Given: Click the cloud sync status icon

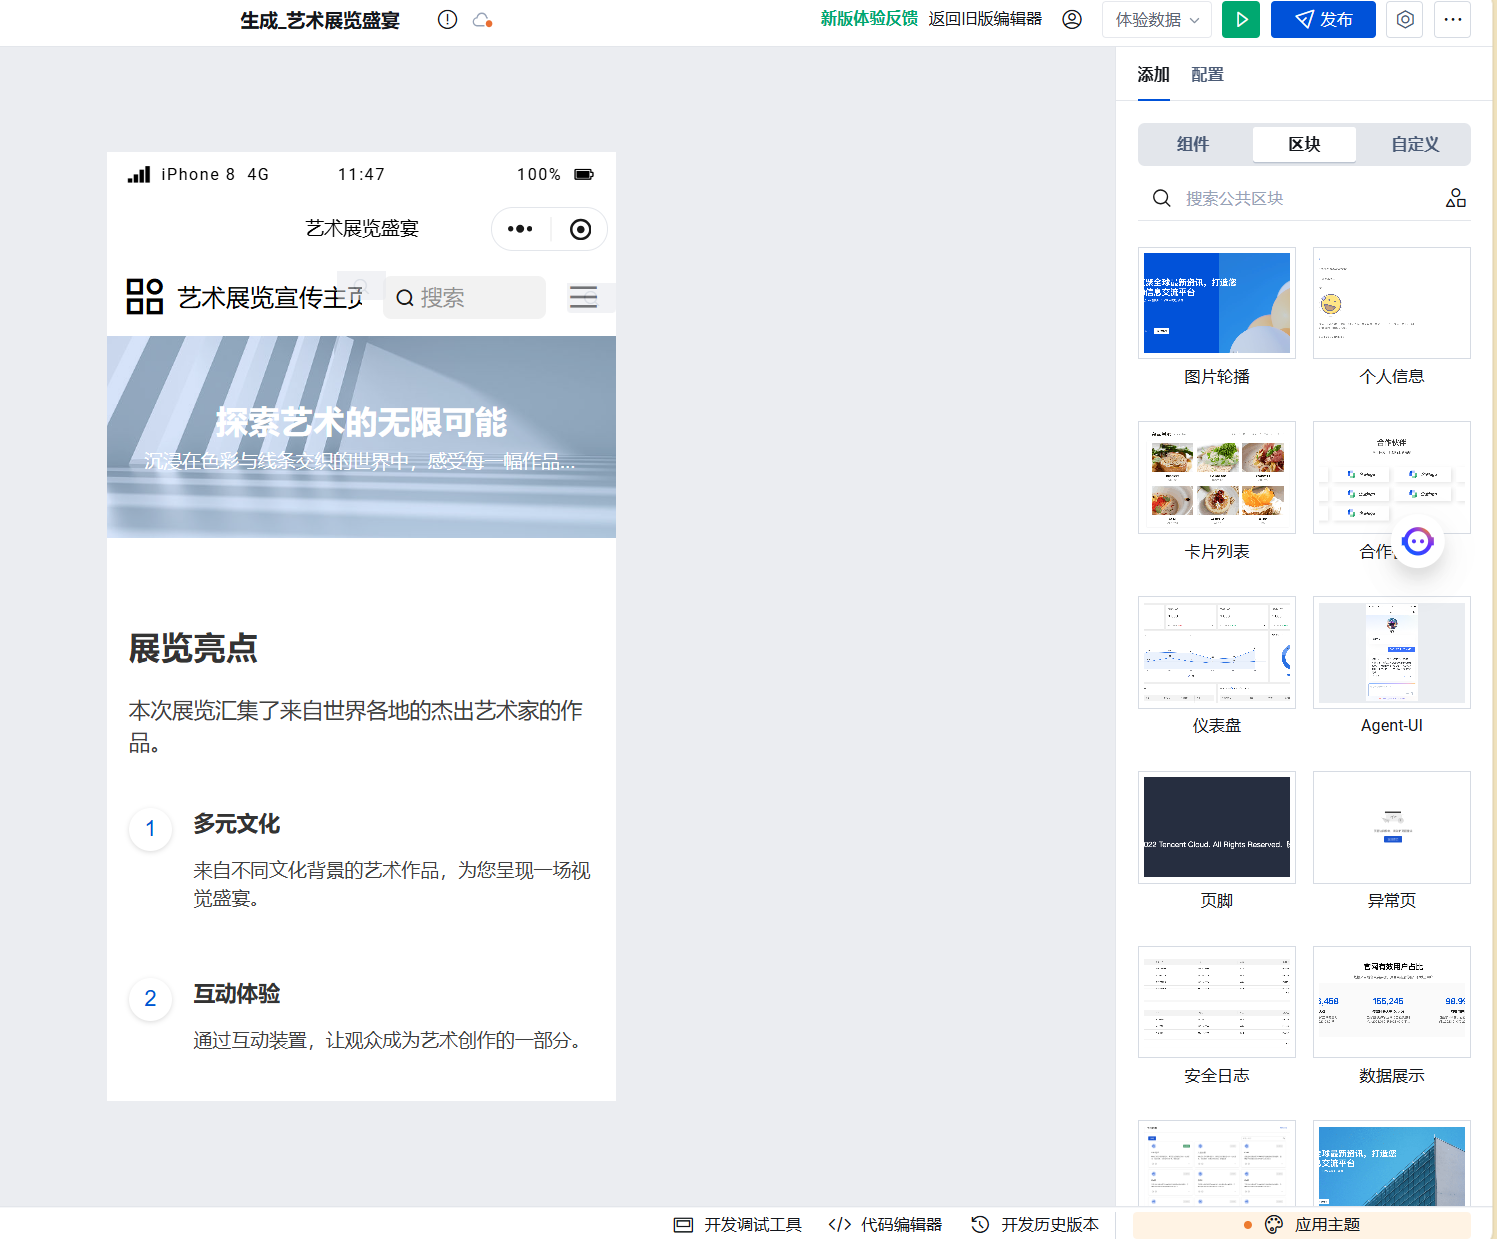Looking at the screenshot, I should pyautogui.click(x=483, y=20).
